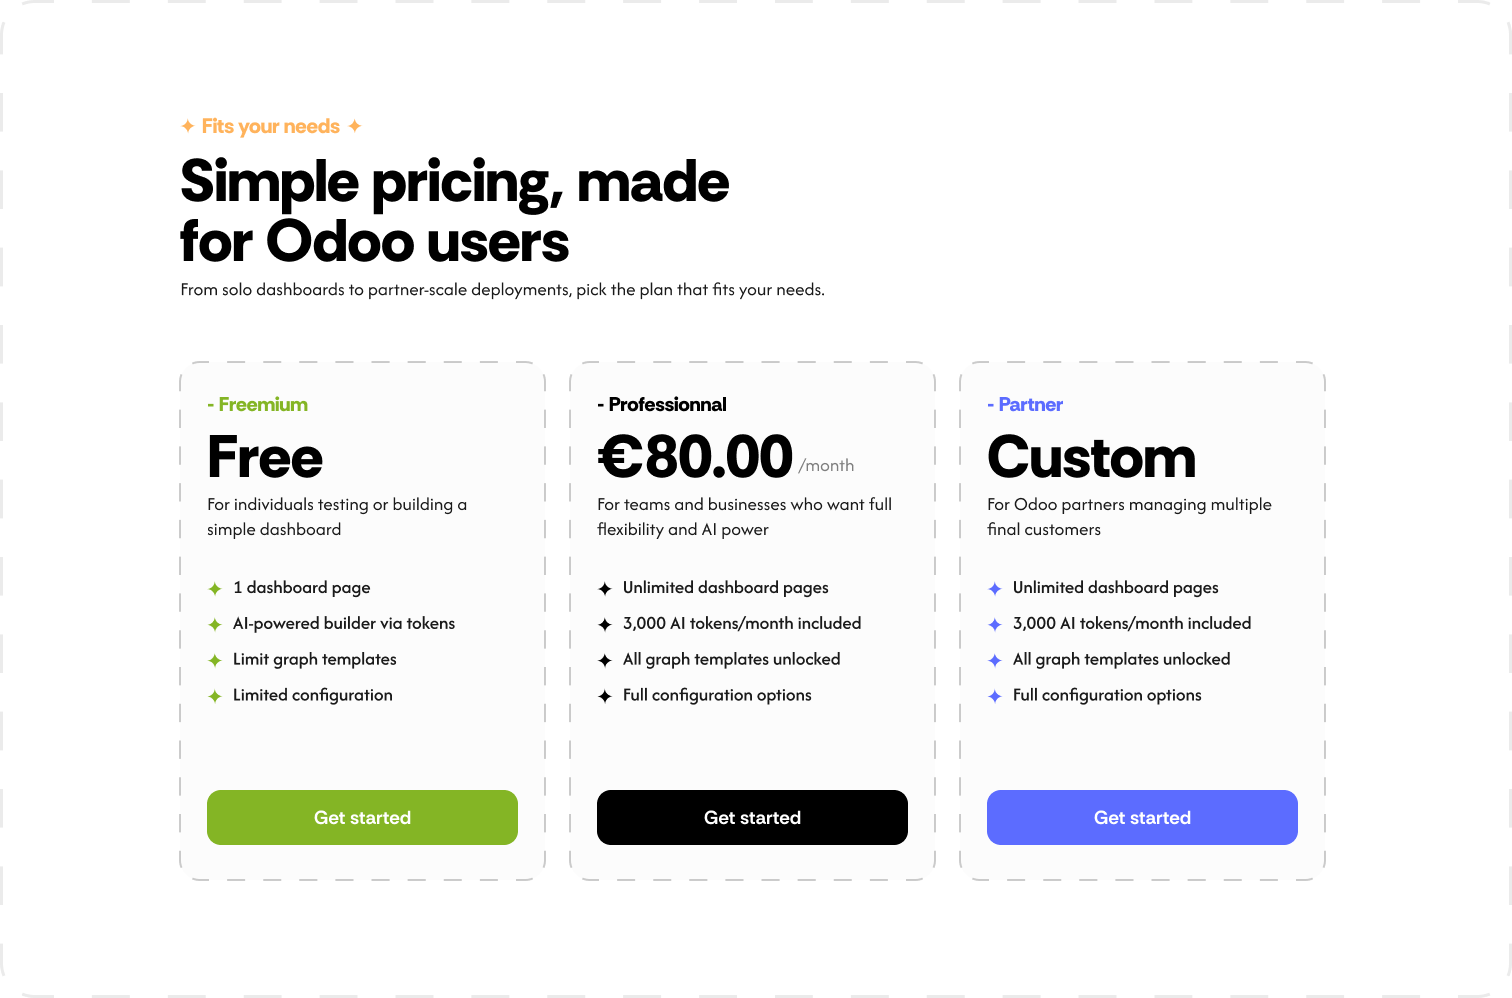Click the blue sparkle beside Partner "Unlimited dashboard pages"
1512x998 pixels.
pos(995,589)
